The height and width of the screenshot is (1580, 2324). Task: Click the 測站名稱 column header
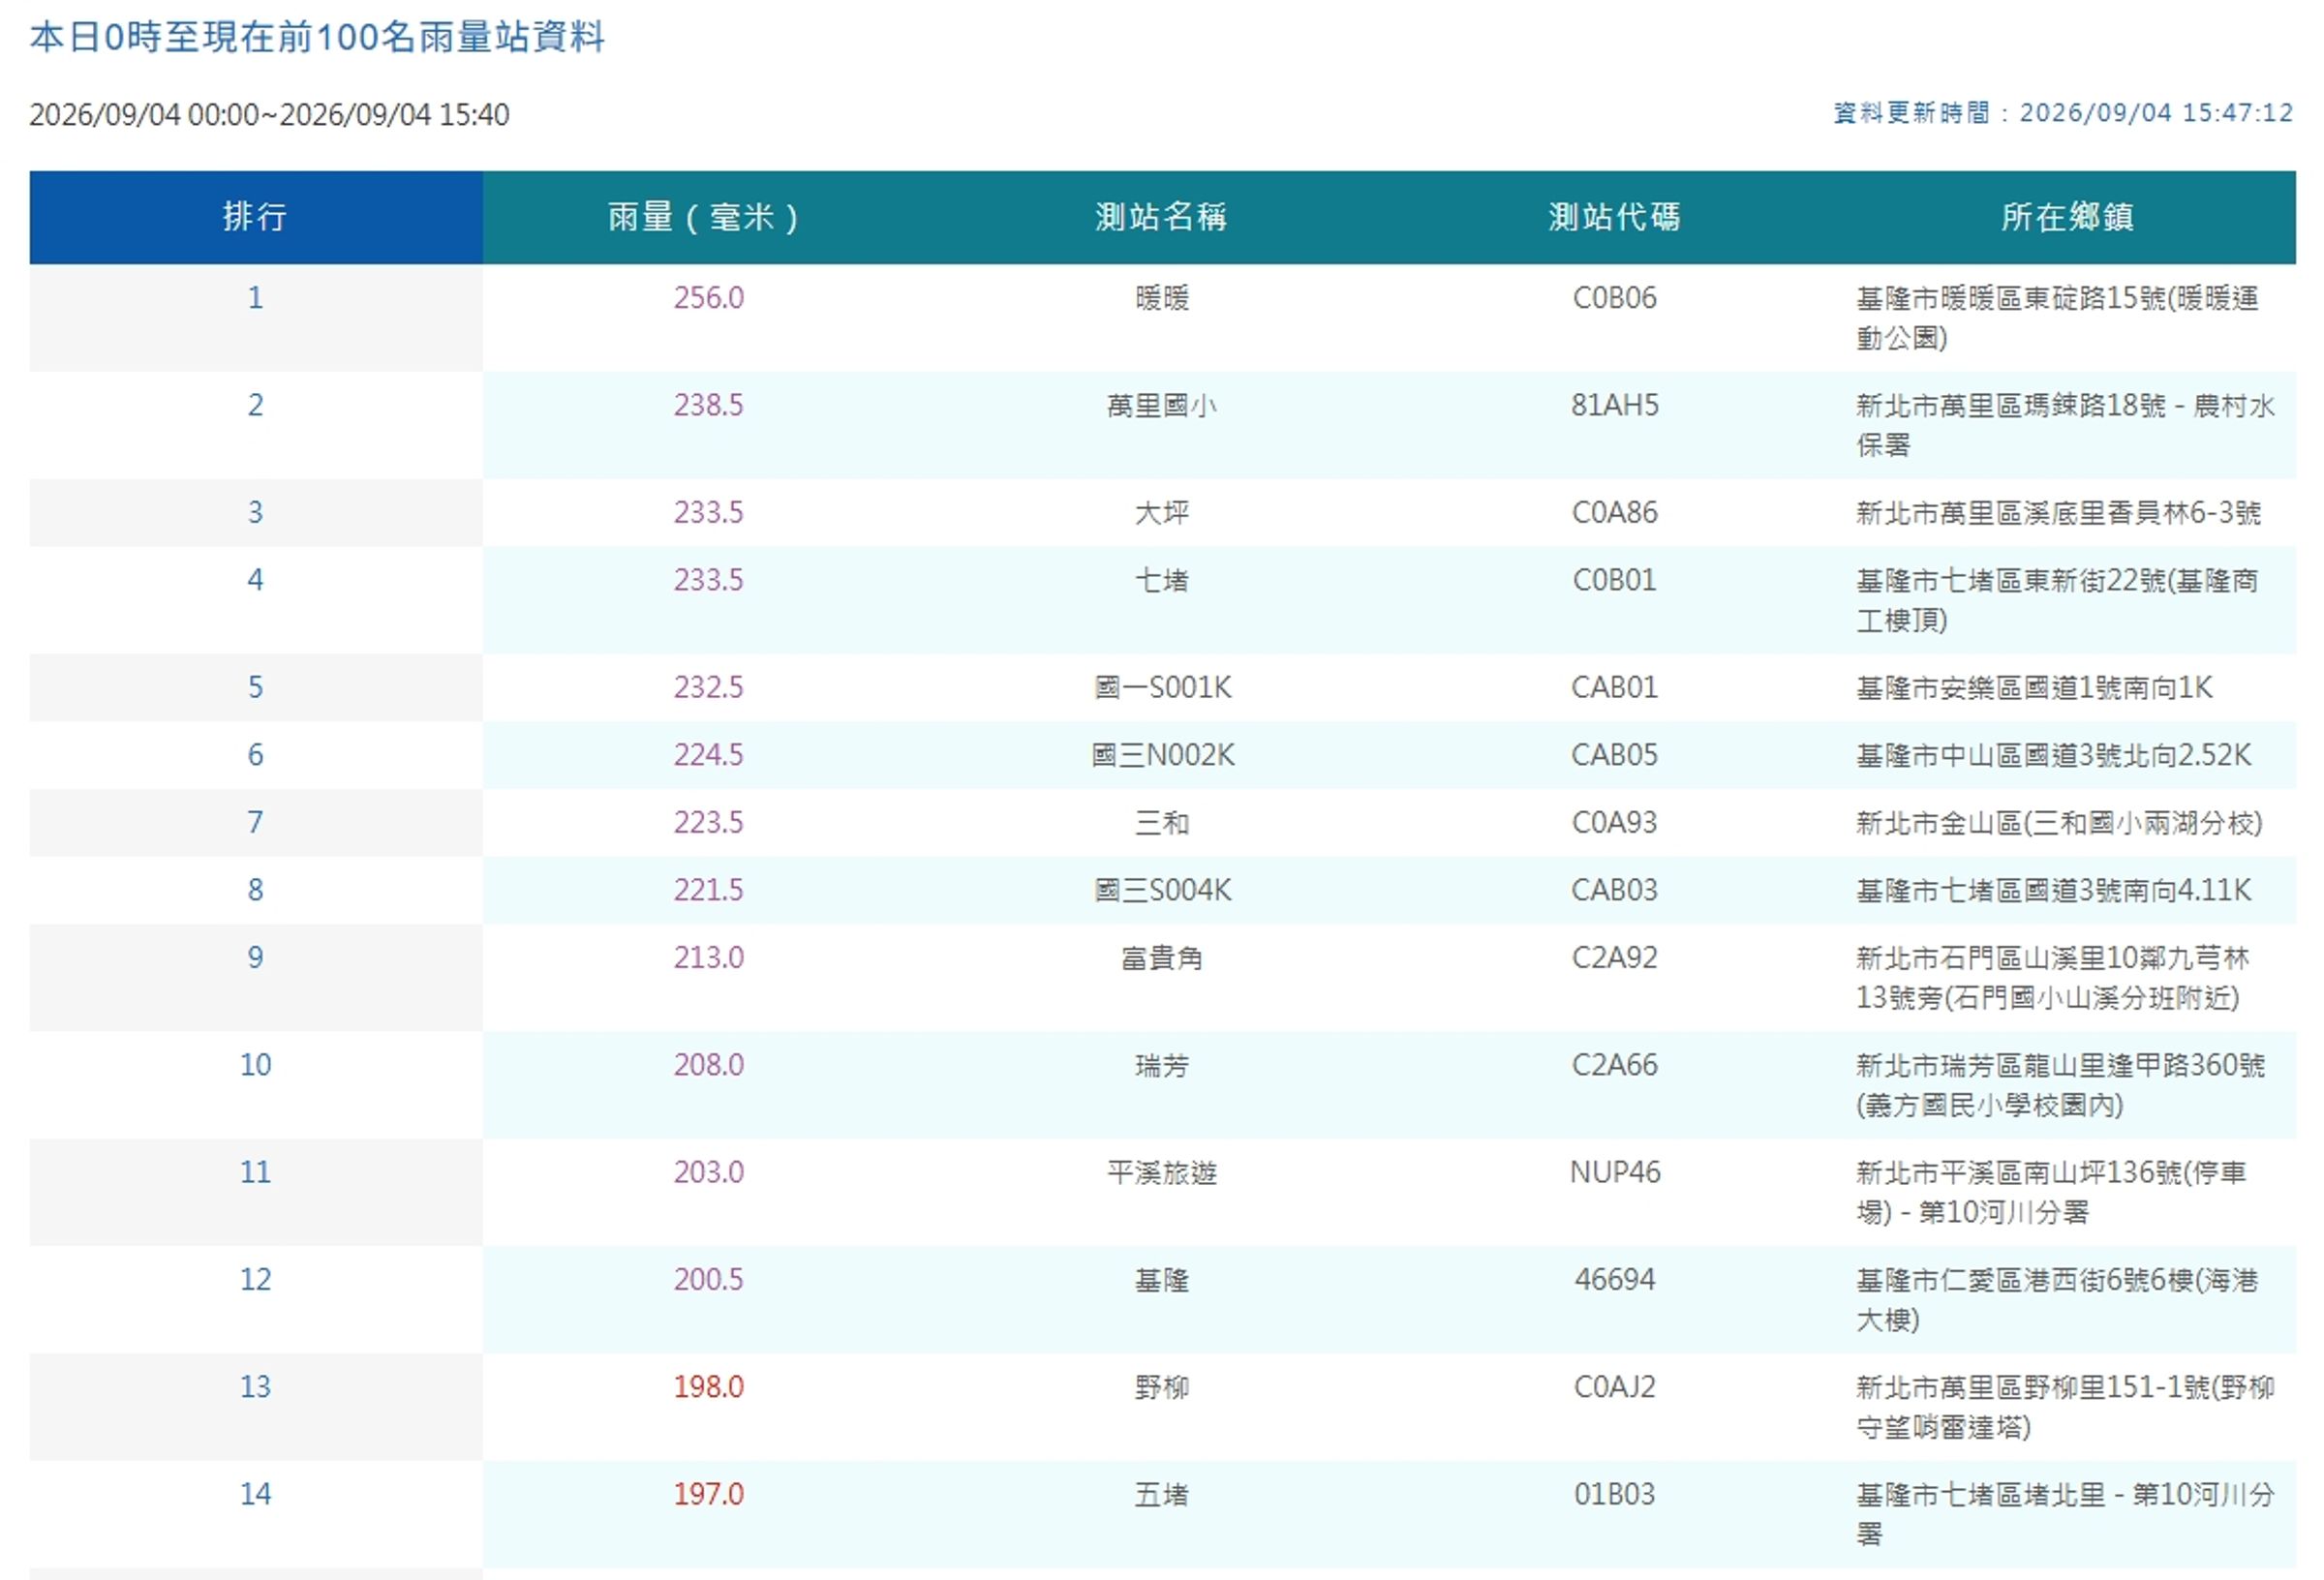[1161, 217]
